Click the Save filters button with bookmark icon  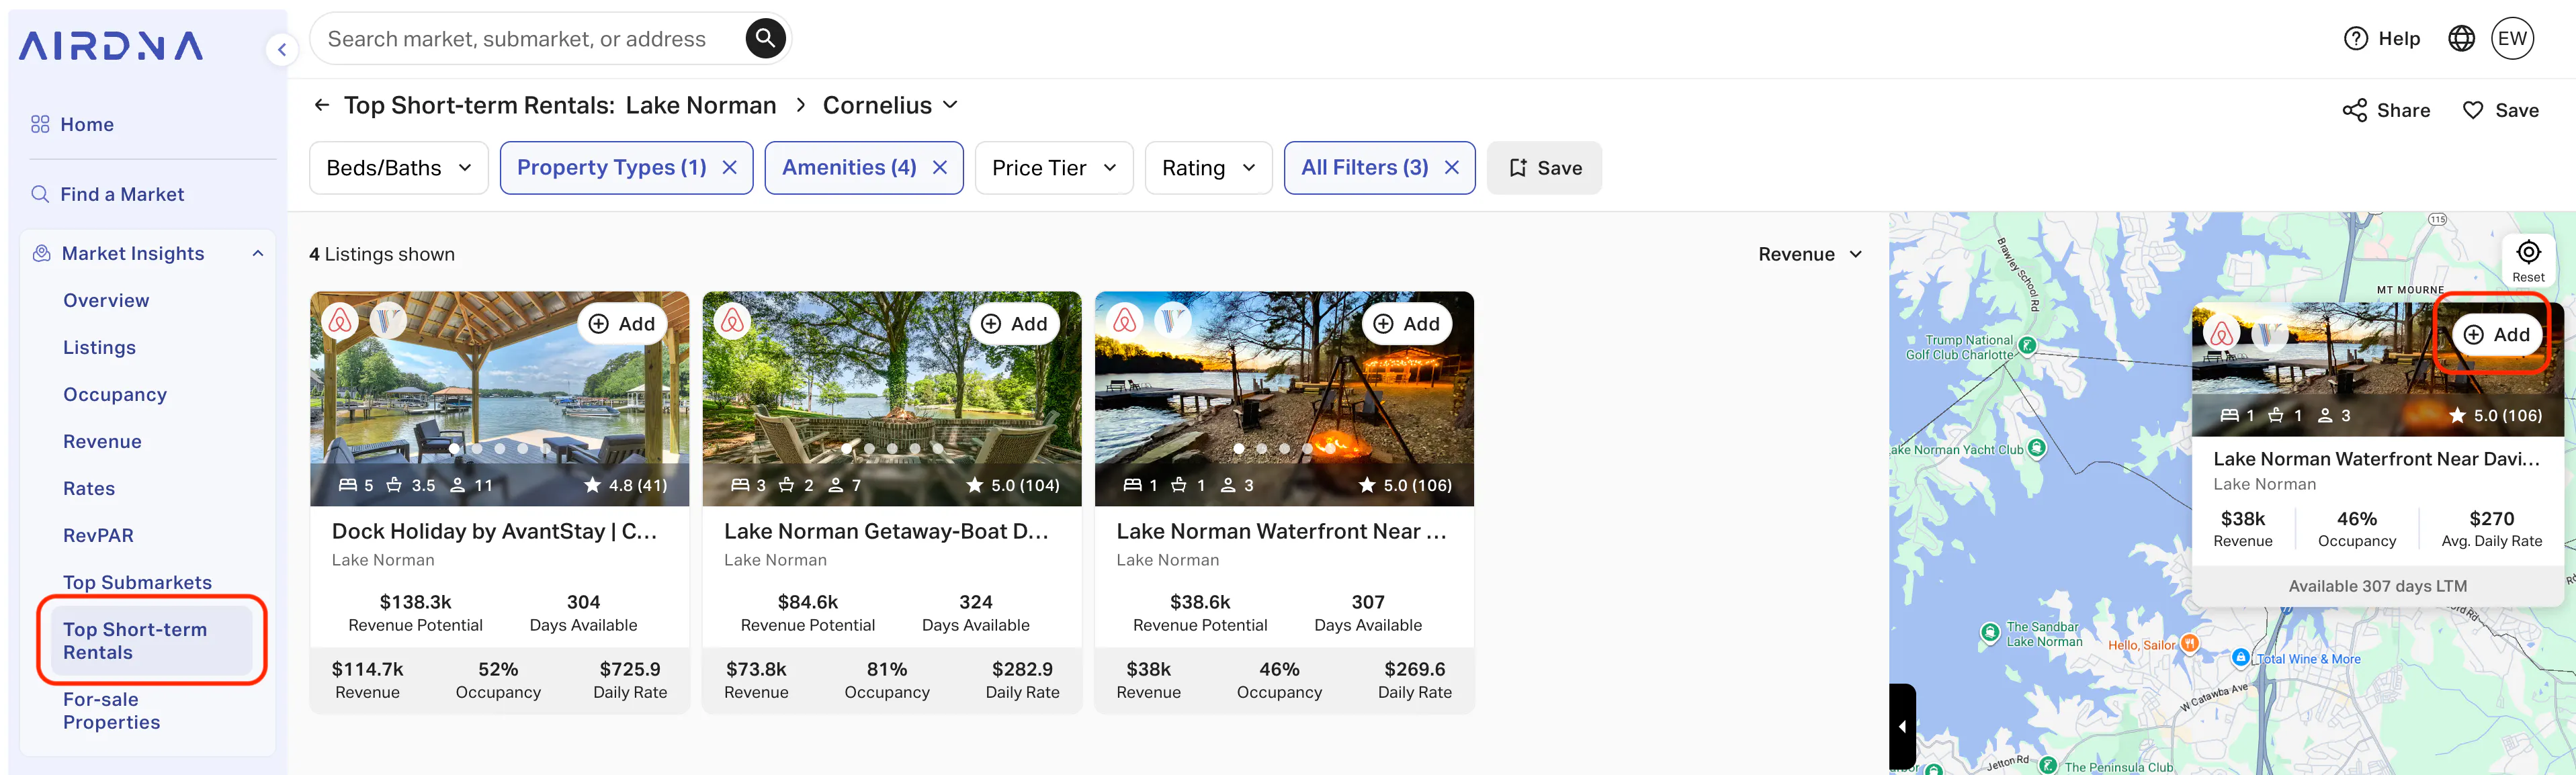[x=1544, y=168]
